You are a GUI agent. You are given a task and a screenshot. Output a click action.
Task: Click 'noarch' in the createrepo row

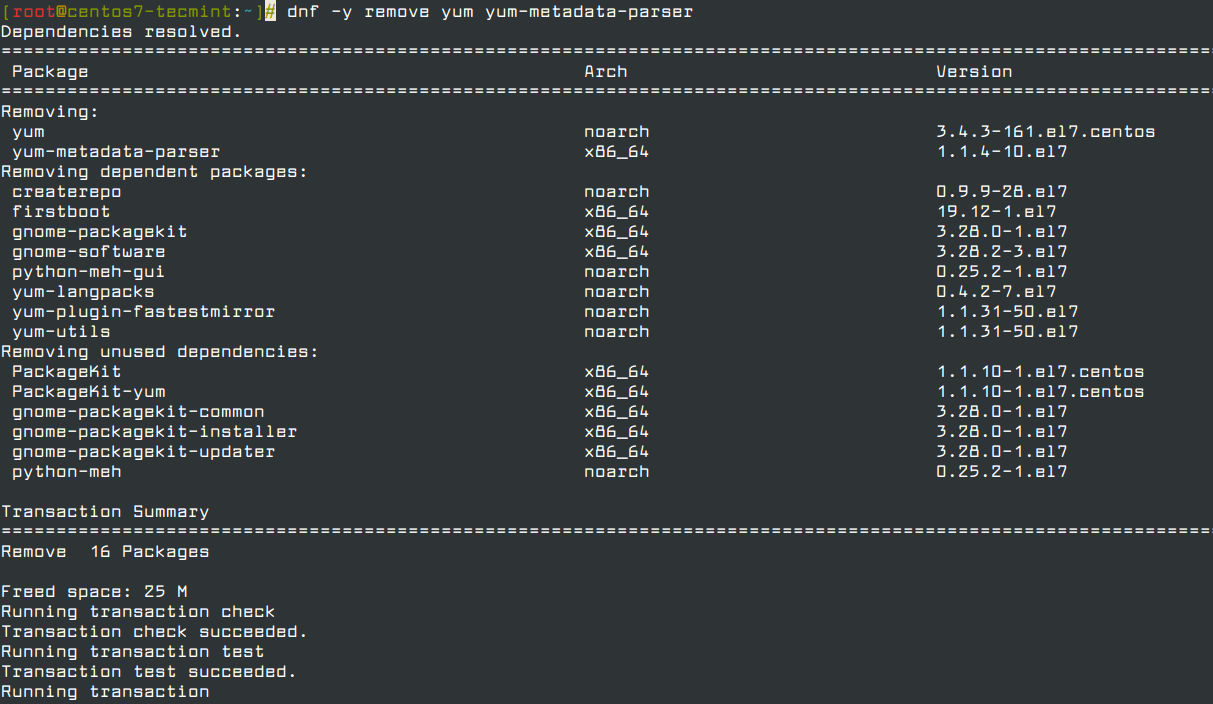(x=617, y=192)
